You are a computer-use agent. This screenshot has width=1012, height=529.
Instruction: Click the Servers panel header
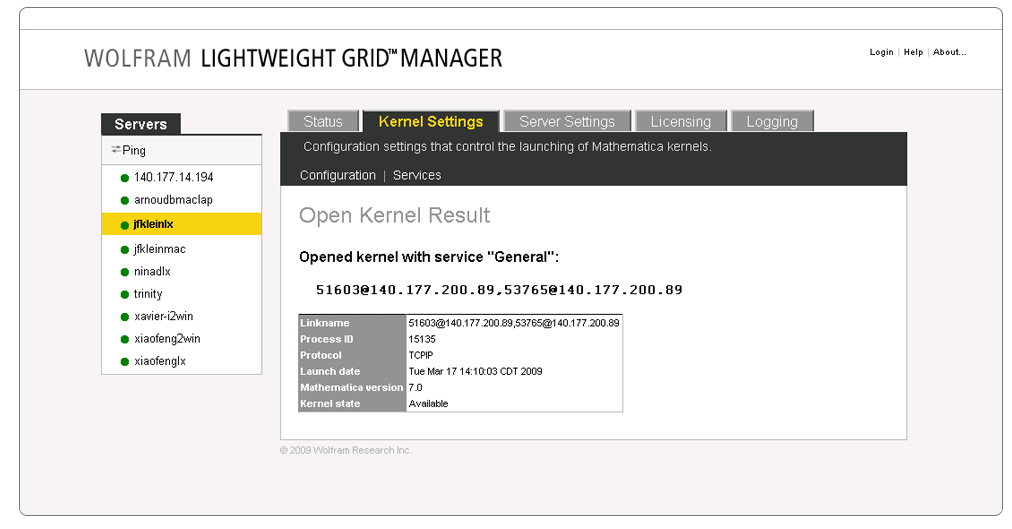(141, 124)
